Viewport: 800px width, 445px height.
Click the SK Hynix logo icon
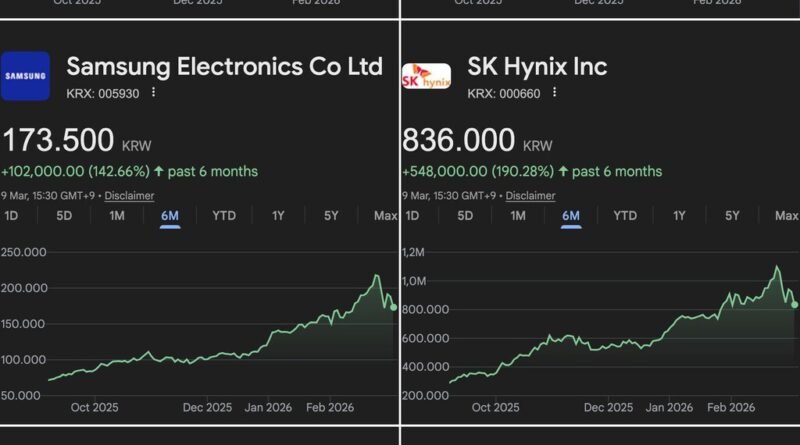tap(425, 76)
